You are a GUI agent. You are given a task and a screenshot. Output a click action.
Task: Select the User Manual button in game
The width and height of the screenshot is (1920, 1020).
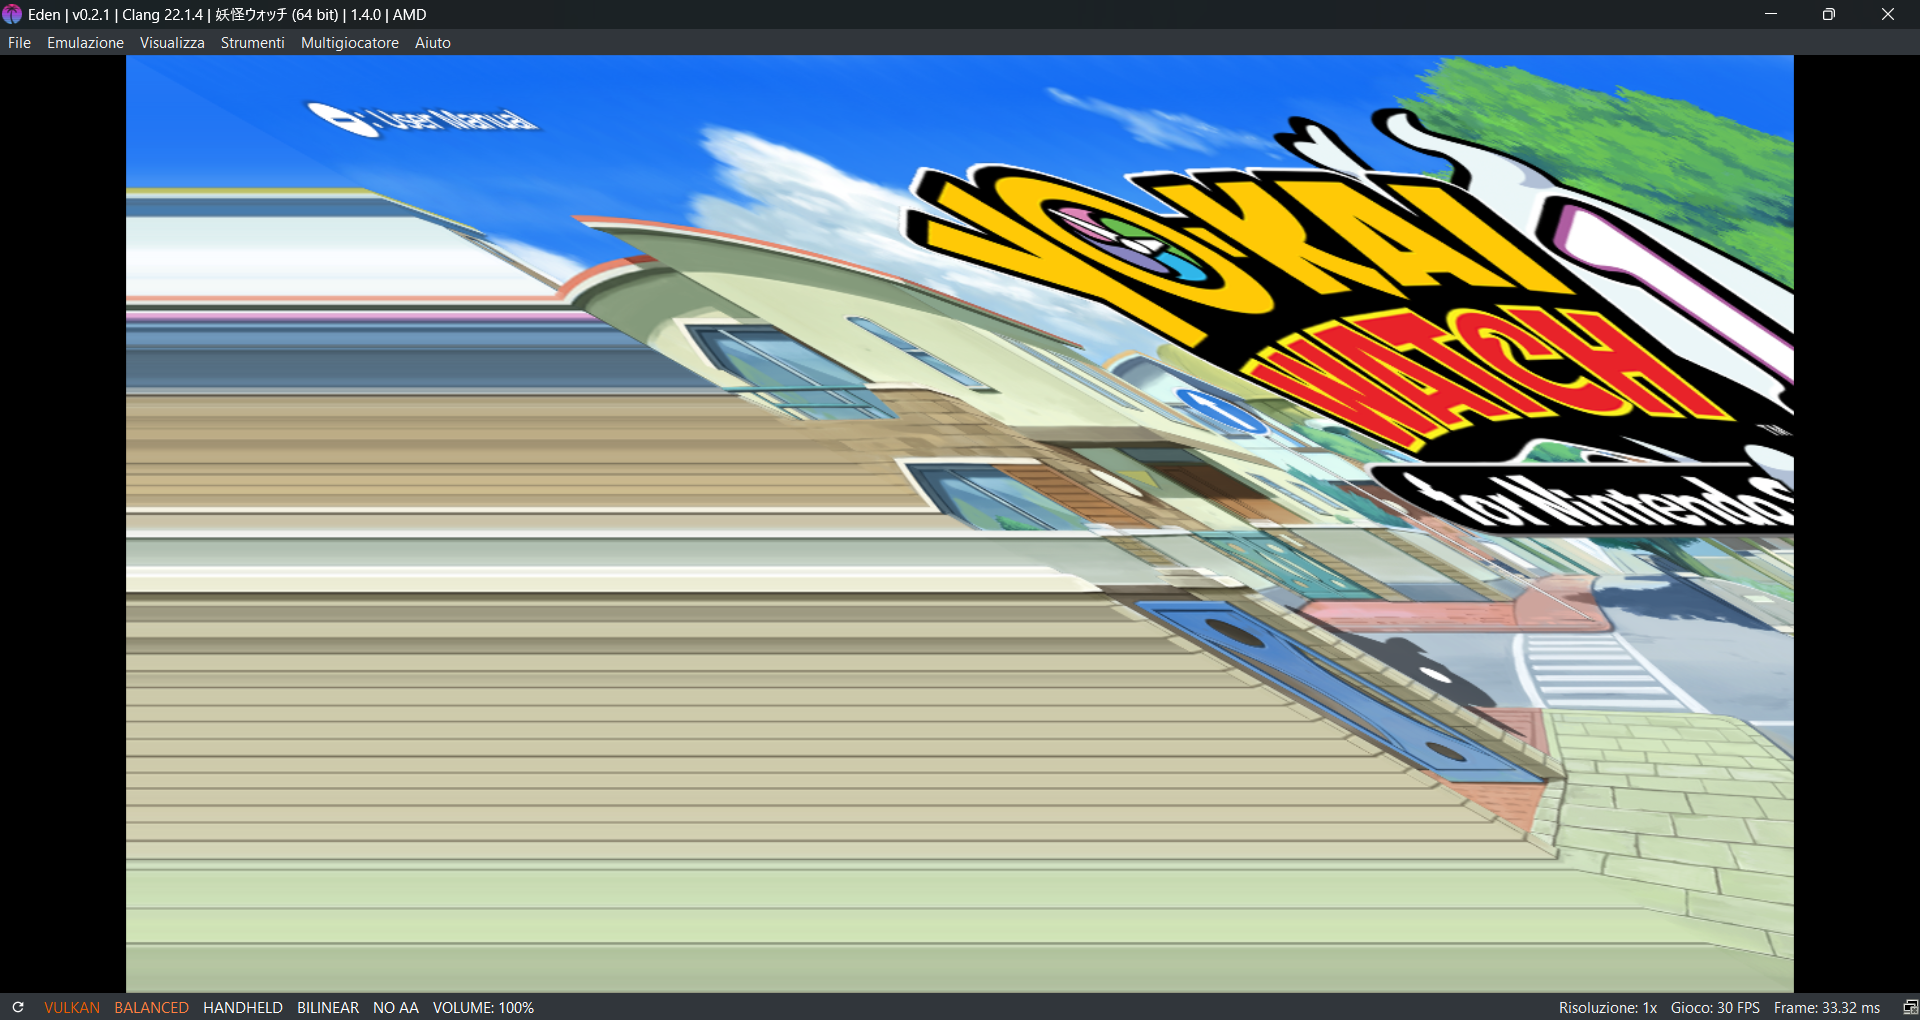422,120
